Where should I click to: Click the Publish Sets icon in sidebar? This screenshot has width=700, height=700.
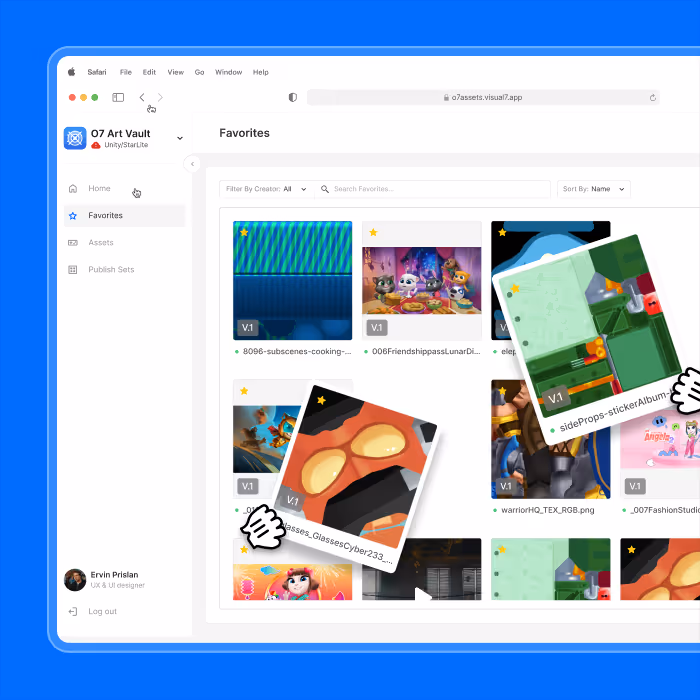73,270
